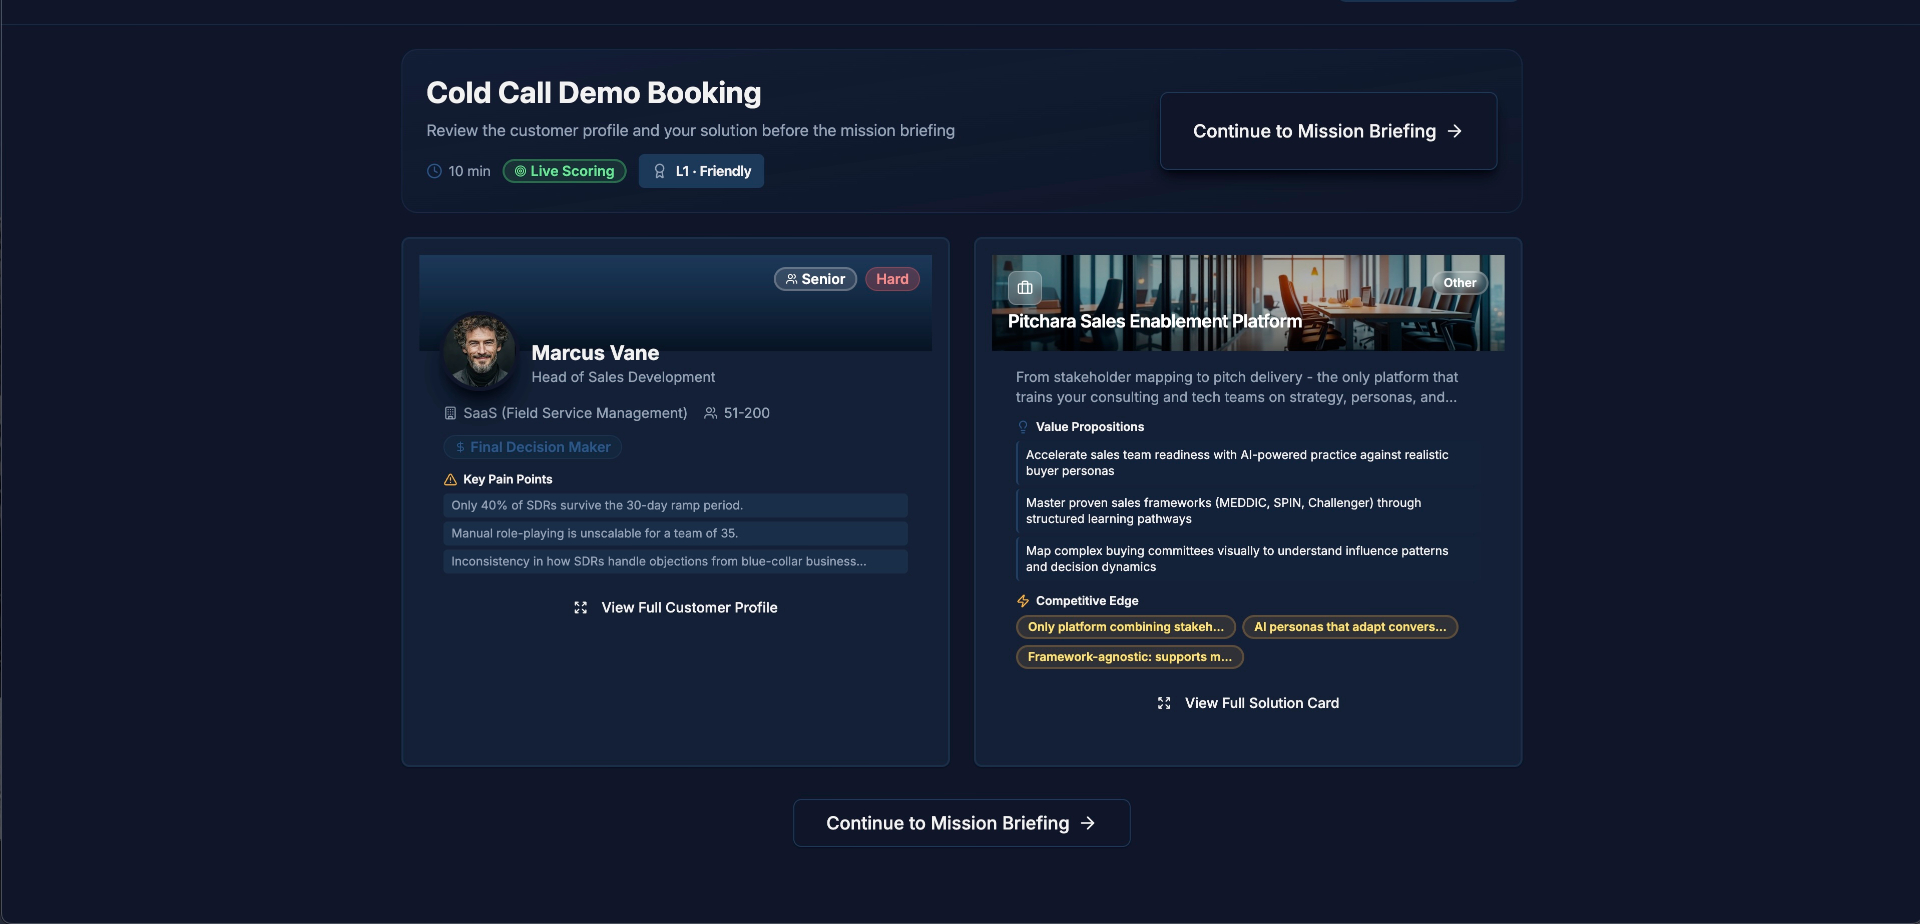Click Marcus Vane's avatar photo
Screen dimensions: 1920x924
point(480,351)
